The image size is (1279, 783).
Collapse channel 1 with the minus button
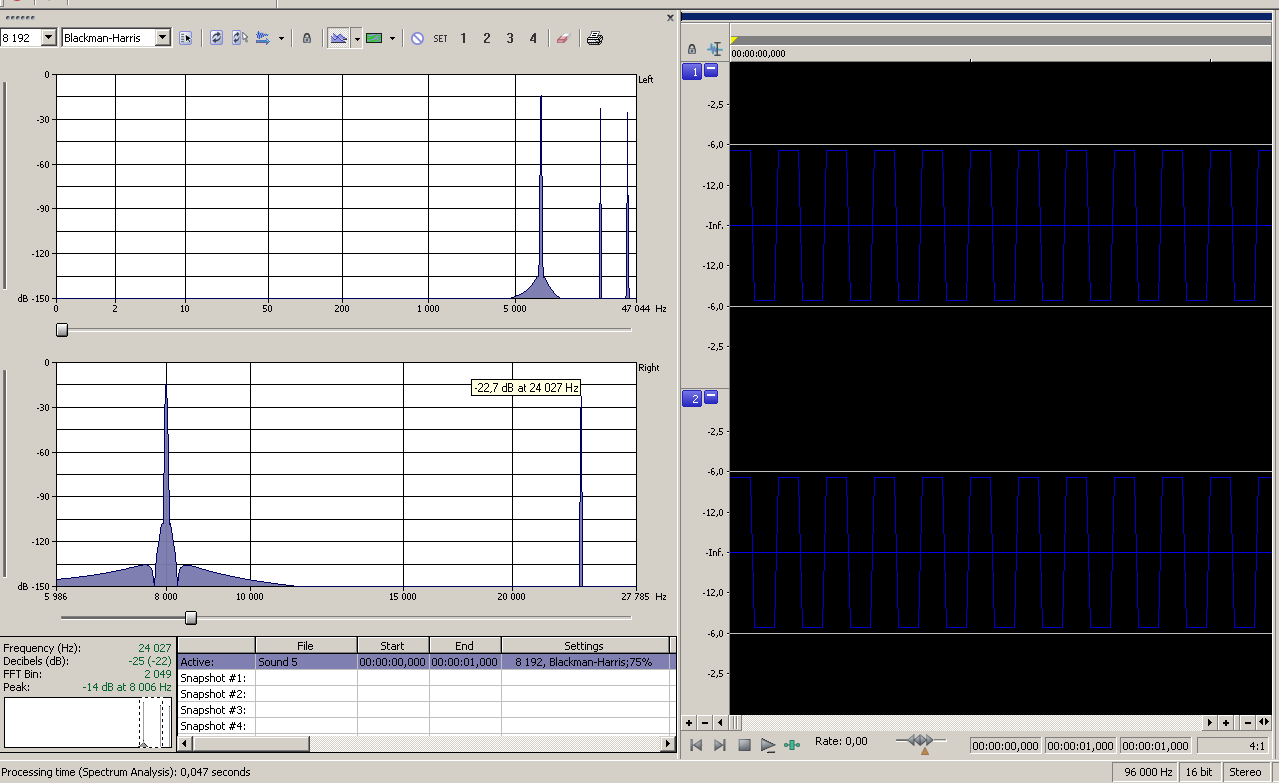point(711,70)
